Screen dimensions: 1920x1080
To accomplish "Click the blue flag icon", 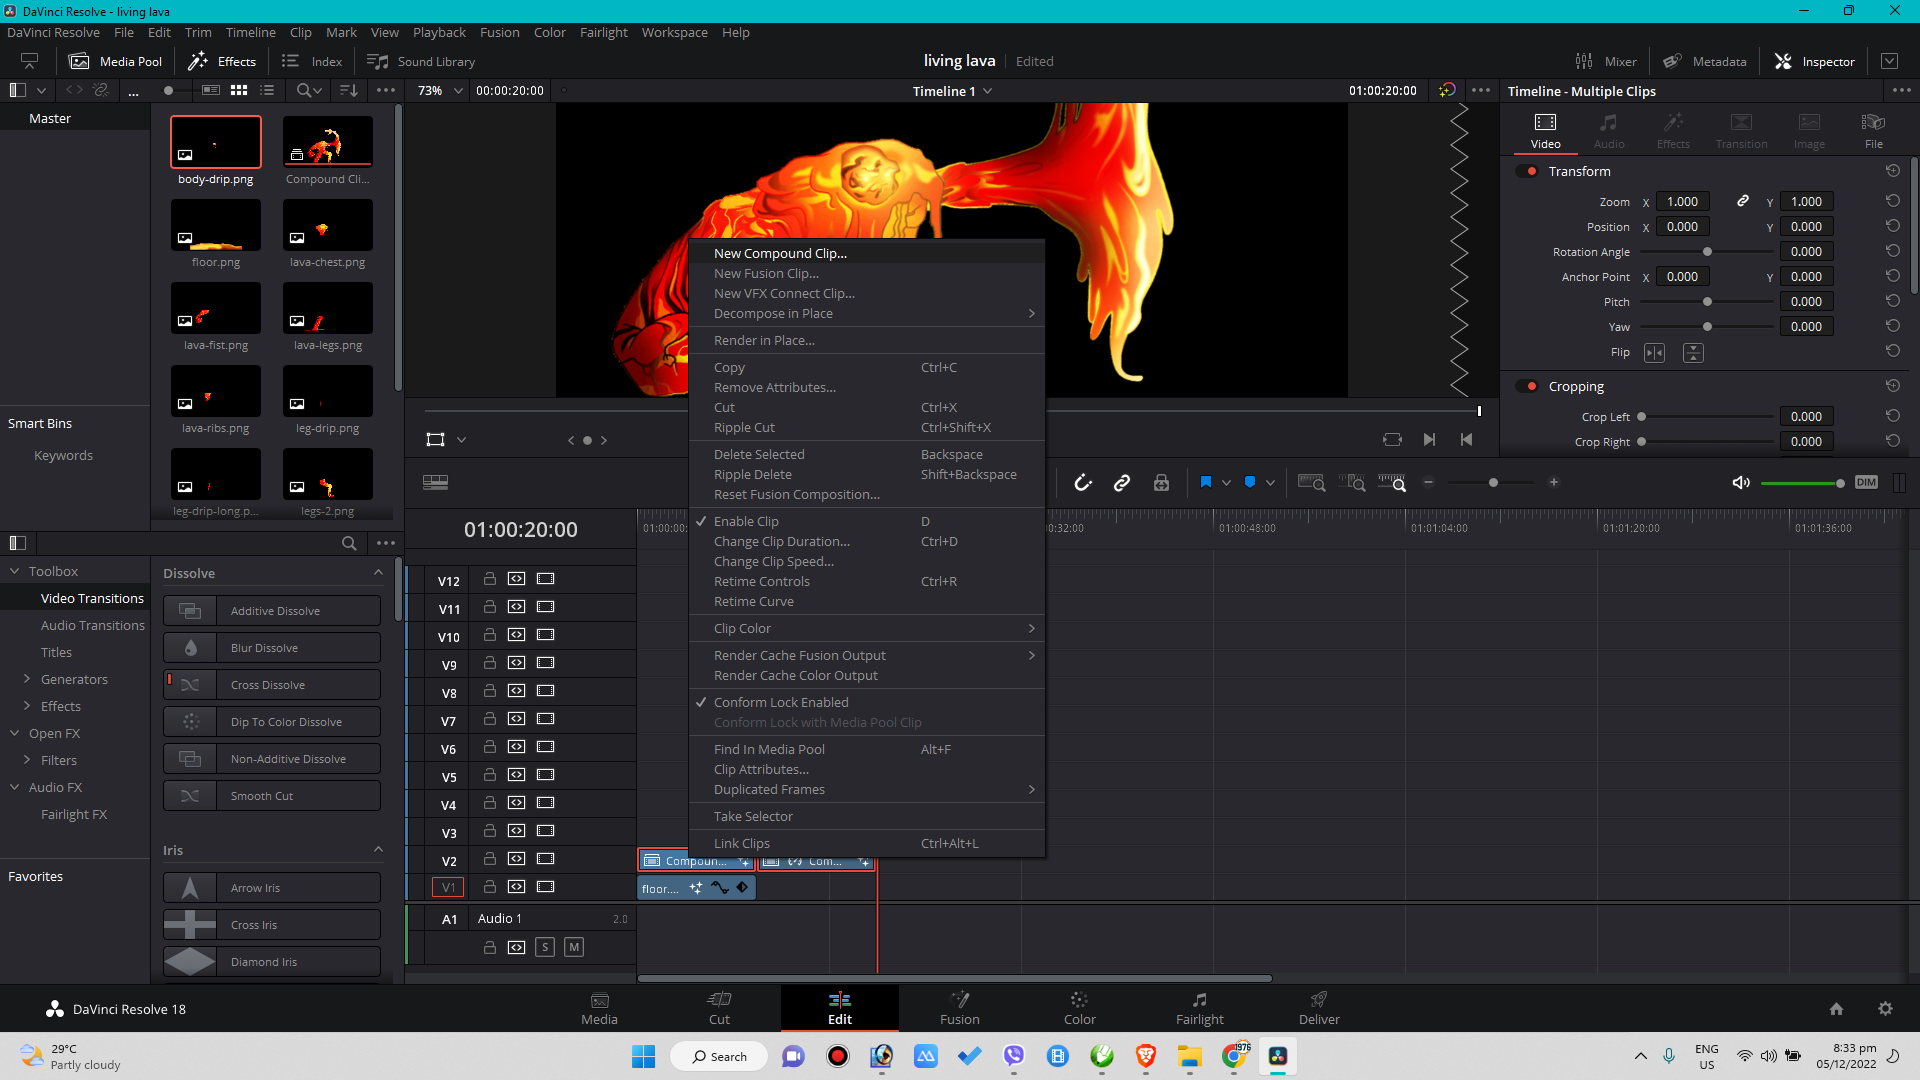I will [1206, 482].
